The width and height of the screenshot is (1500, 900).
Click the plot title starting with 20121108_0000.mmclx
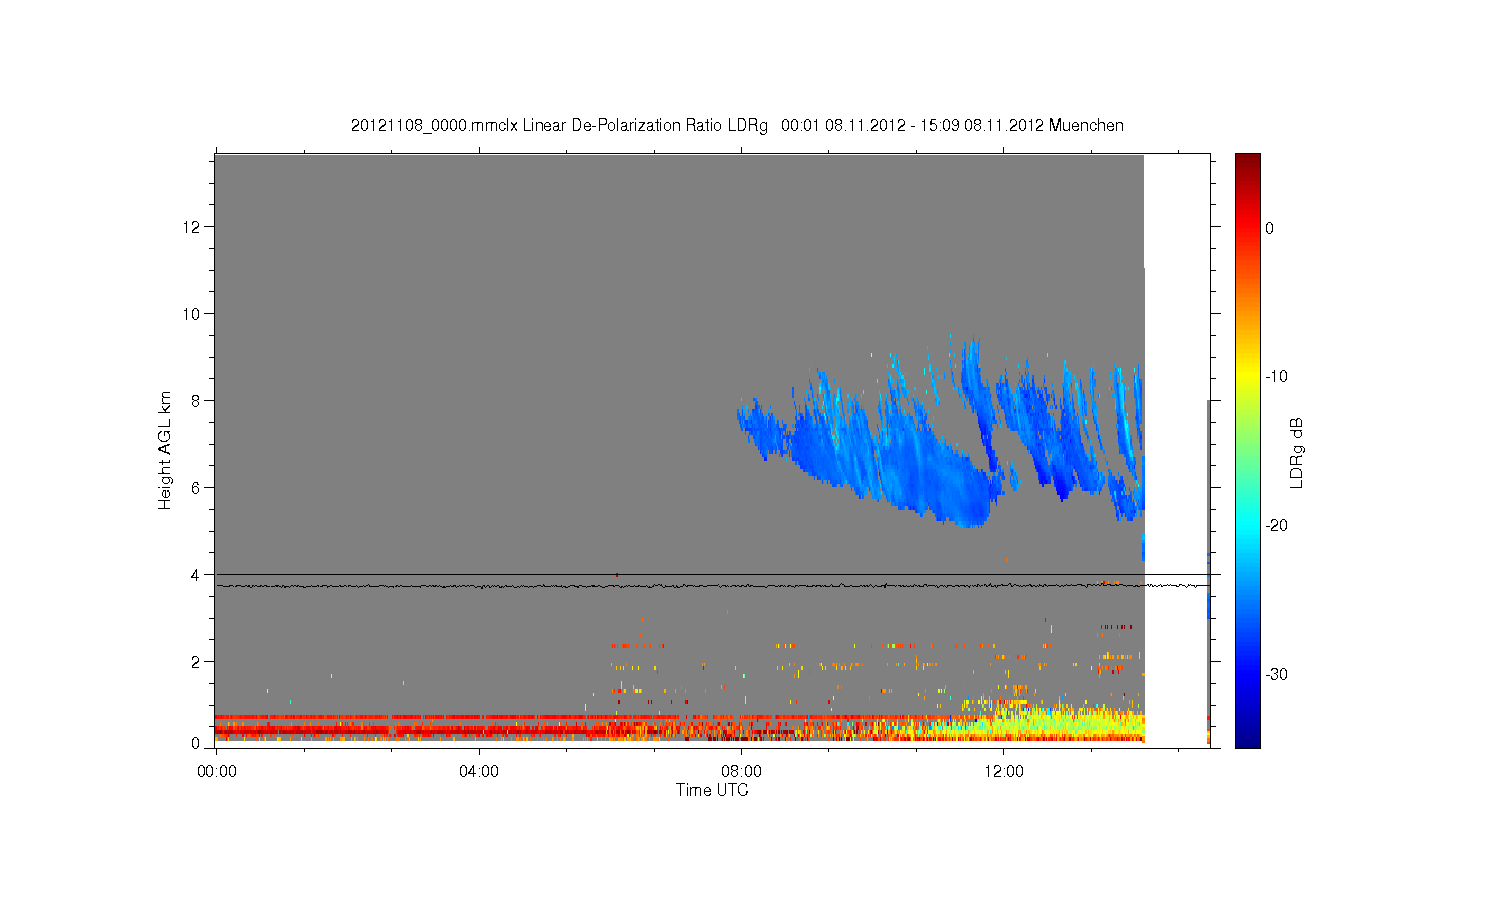(x=737, y=125)
